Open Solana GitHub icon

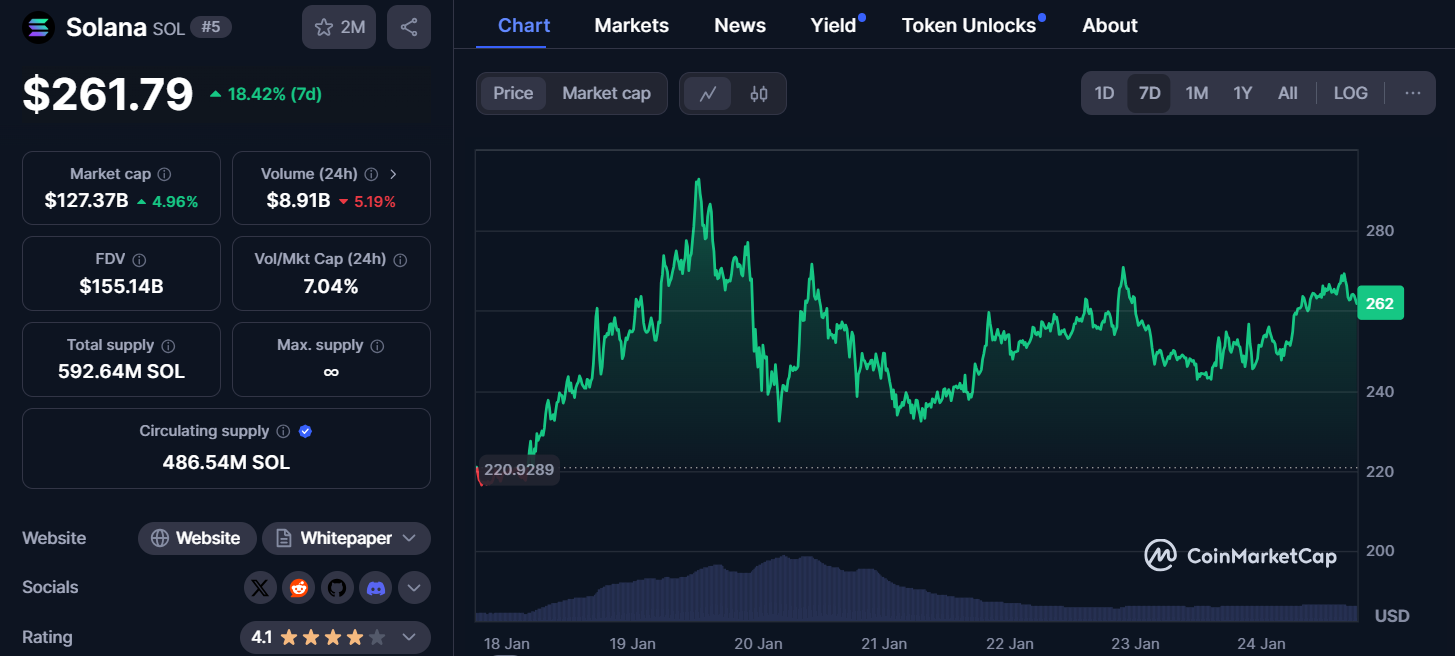[337, 588]
